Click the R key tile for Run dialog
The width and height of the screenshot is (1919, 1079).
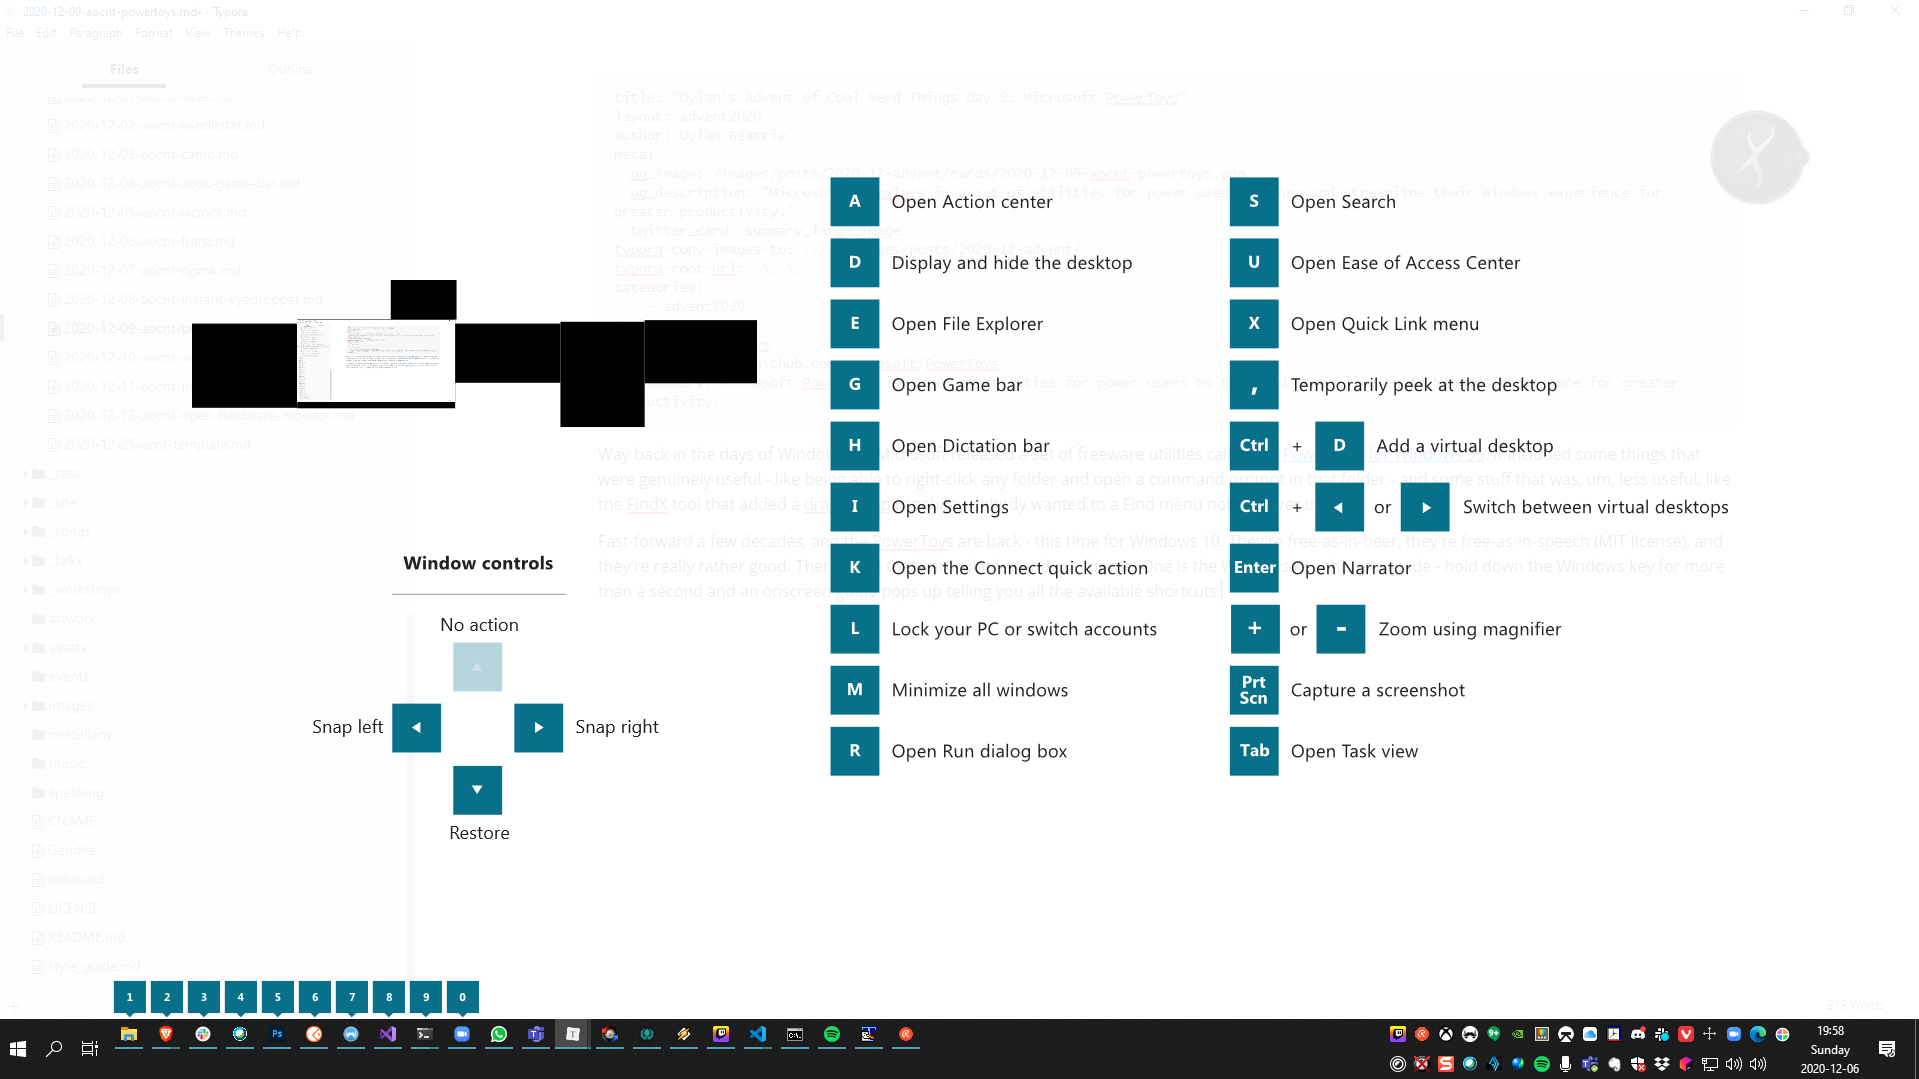pos(854,750)
